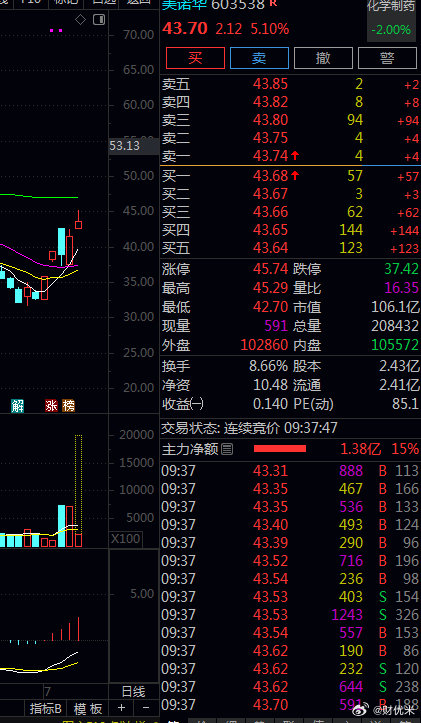Click the 警 alert button
Screen dimensions: 421x723
click(x=387, y=58)
